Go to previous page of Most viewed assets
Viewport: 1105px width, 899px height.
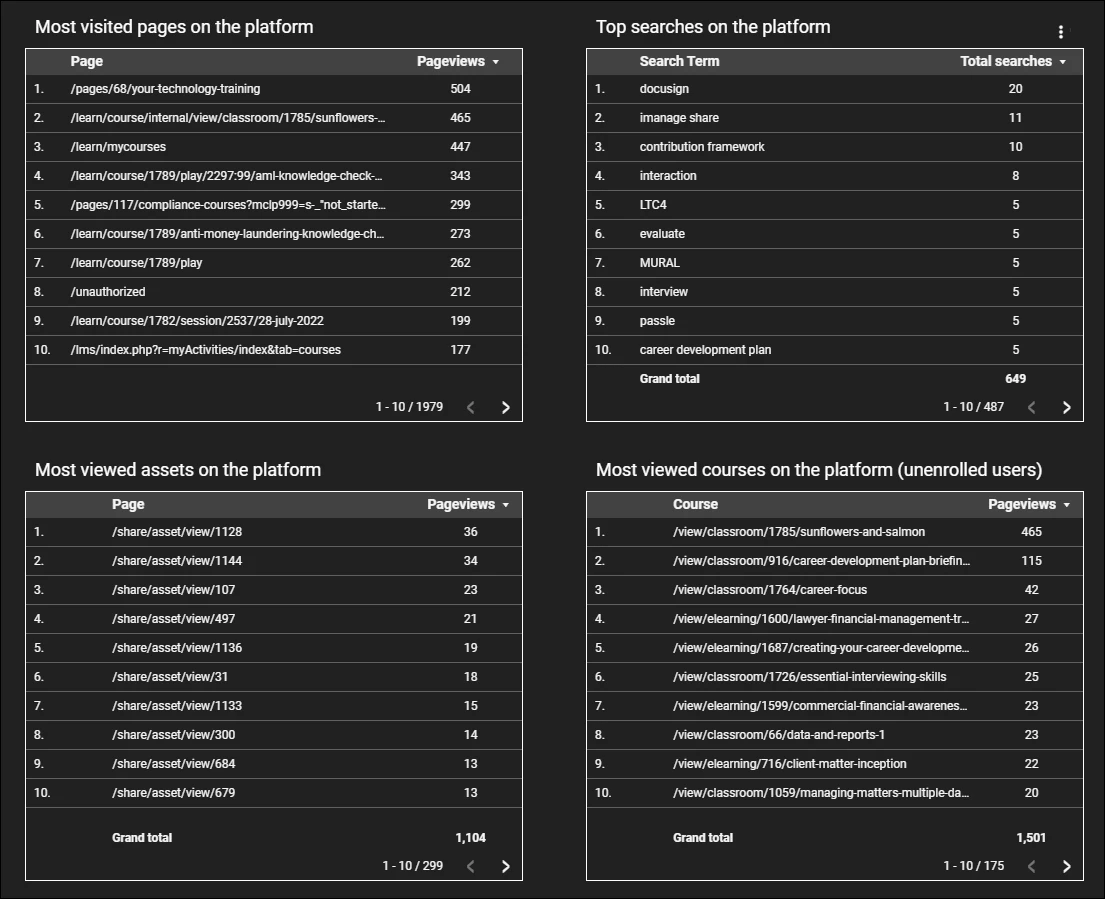click(471, 866)
